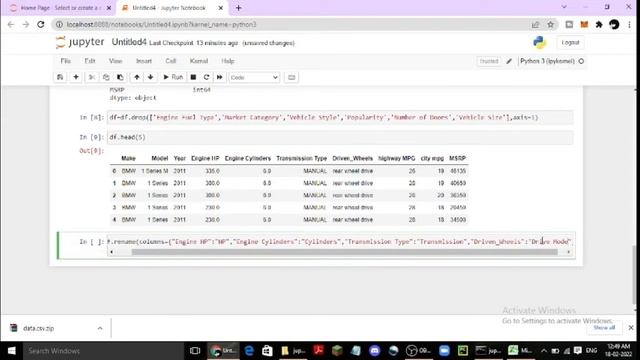Open the cell type dropdown showing Code

click(x=254, y=78)
